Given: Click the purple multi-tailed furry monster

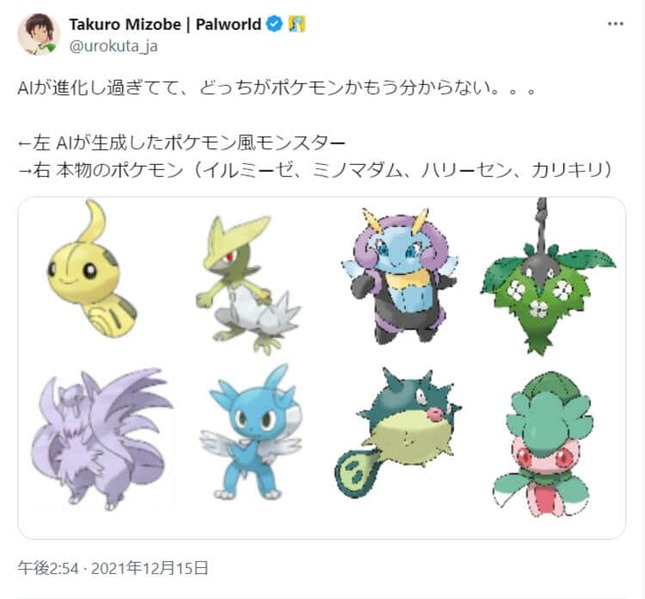Looking at the screenshot, I should (102, 439).
